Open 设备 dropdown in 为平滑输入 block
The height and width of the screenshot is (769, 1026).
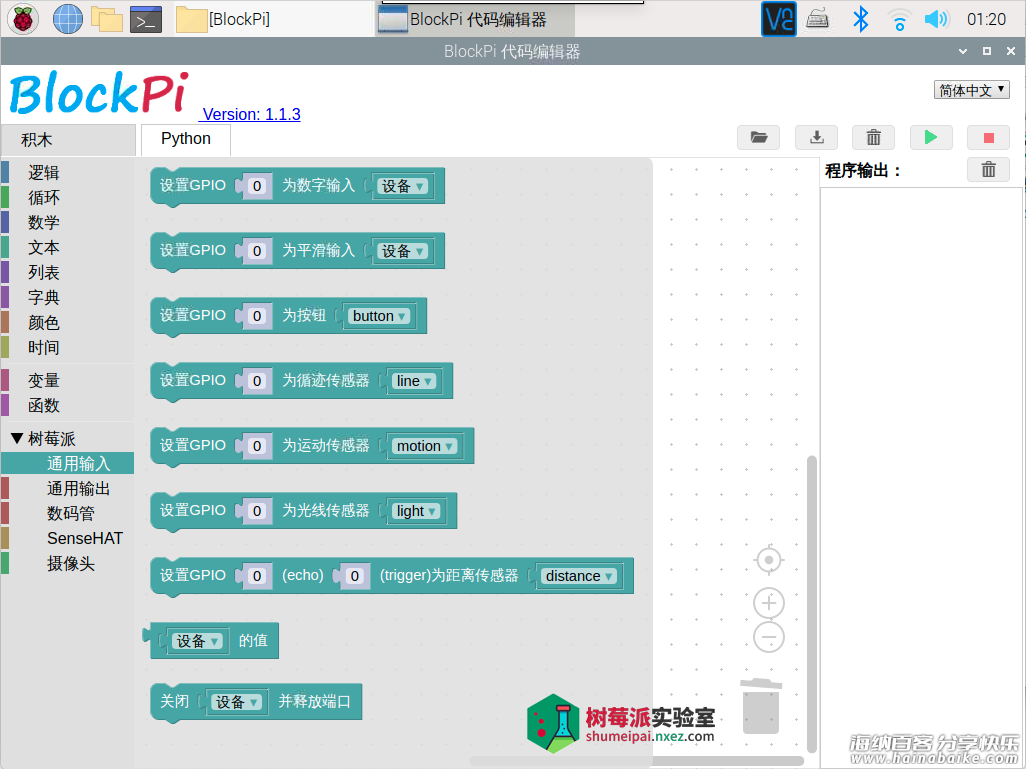coord(402,251)
